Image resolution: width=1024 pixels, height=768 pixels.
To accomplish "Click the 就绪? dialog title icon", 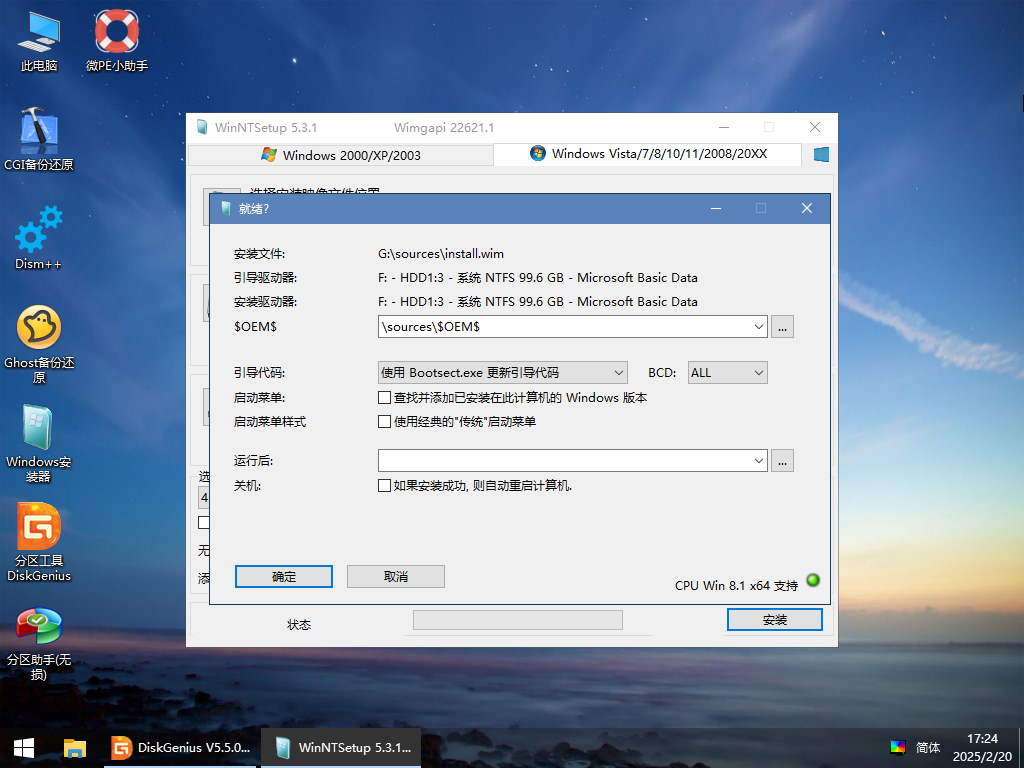I will (226, 208).
